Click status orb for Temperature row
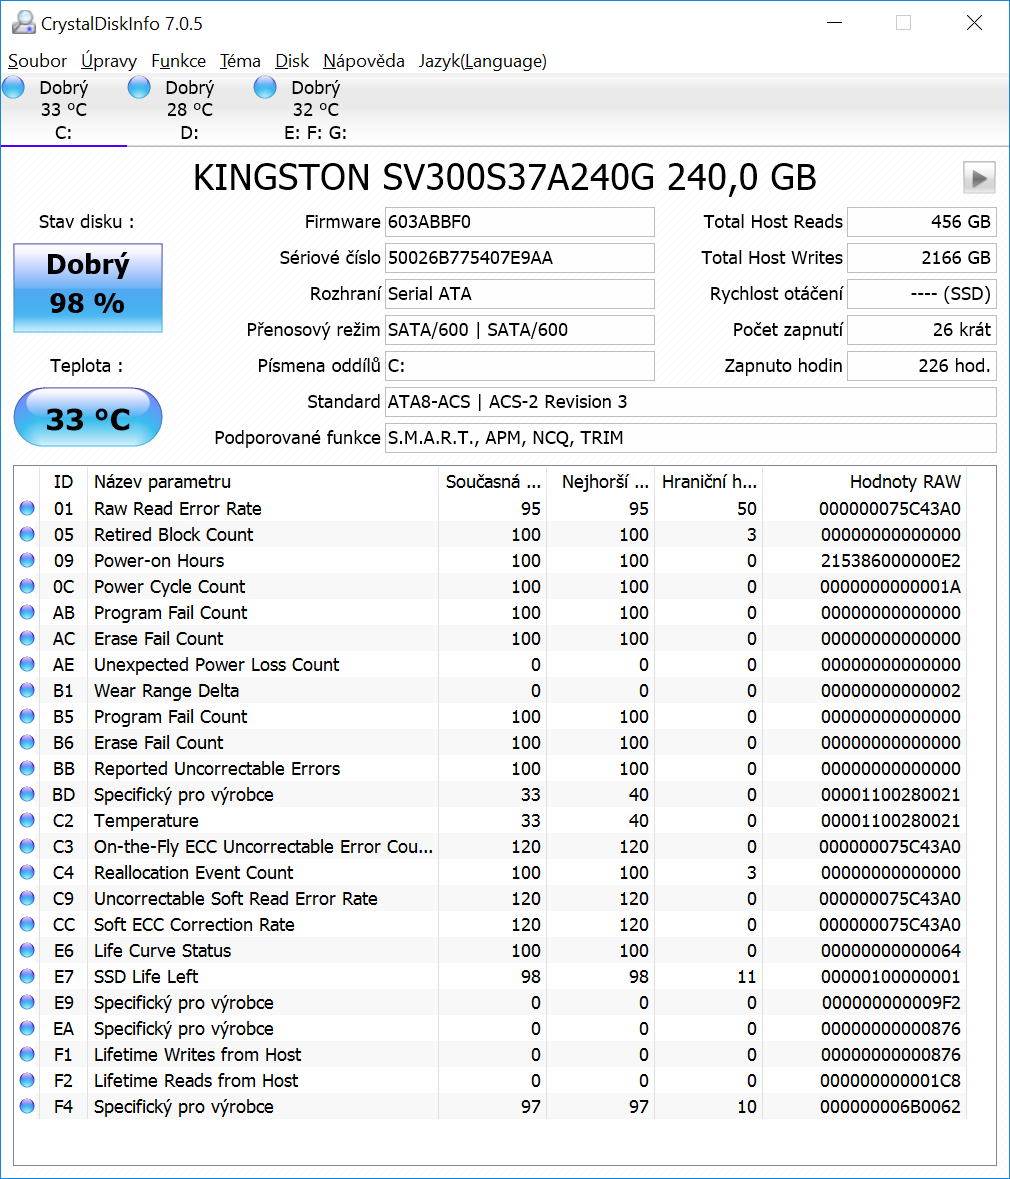1010x1179 pixels. pyautogui.click(x=27, y=820)
